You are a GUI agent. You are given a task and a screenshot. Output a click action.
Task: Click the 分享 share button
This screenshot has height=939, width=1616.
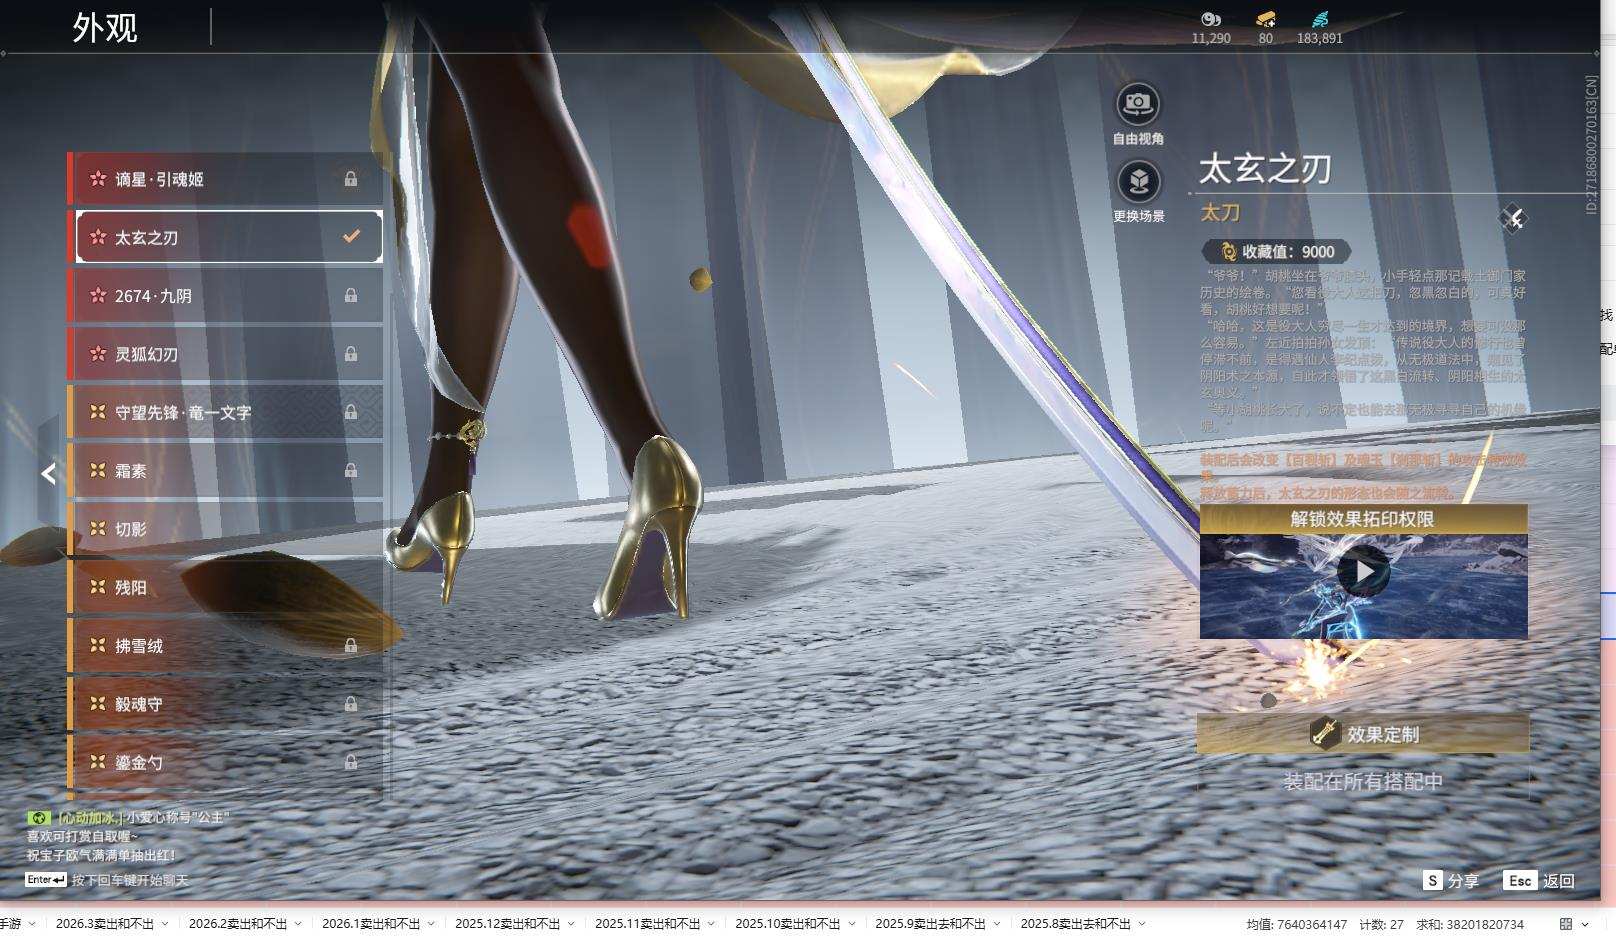(1451, 880)
